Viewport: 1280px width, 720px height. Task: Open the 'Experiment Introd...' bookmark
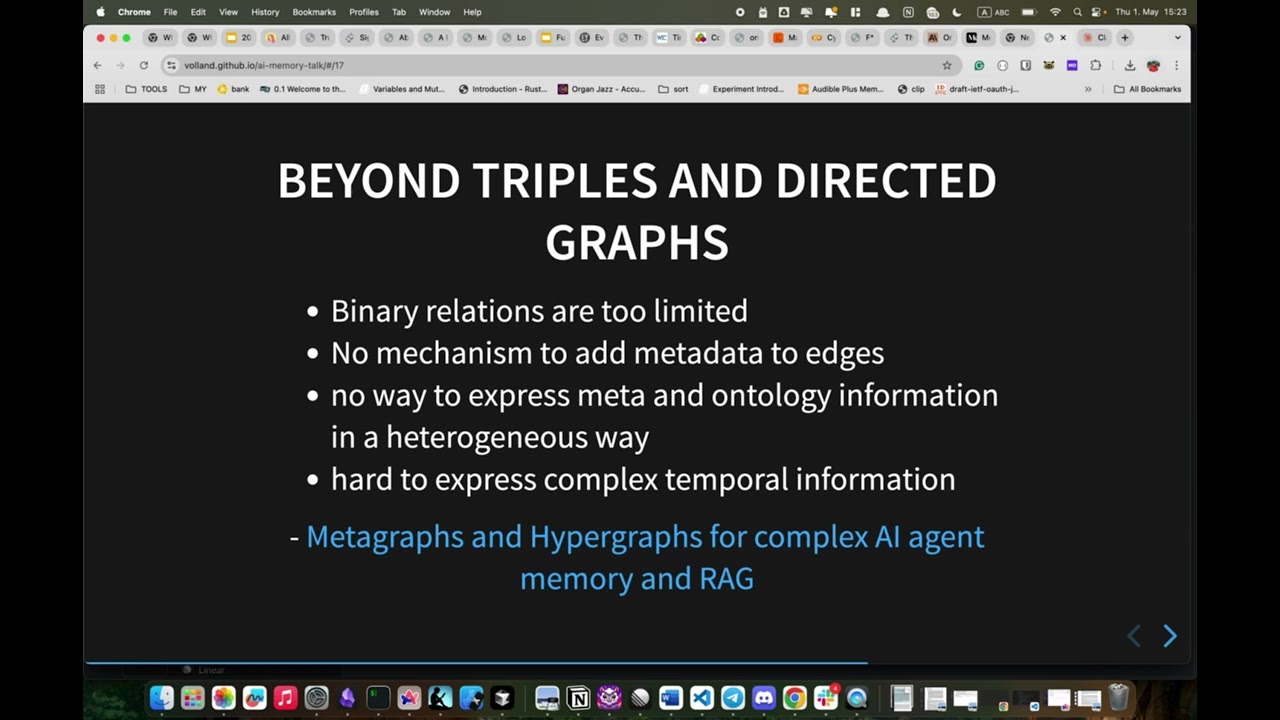(x=741, y=89)
